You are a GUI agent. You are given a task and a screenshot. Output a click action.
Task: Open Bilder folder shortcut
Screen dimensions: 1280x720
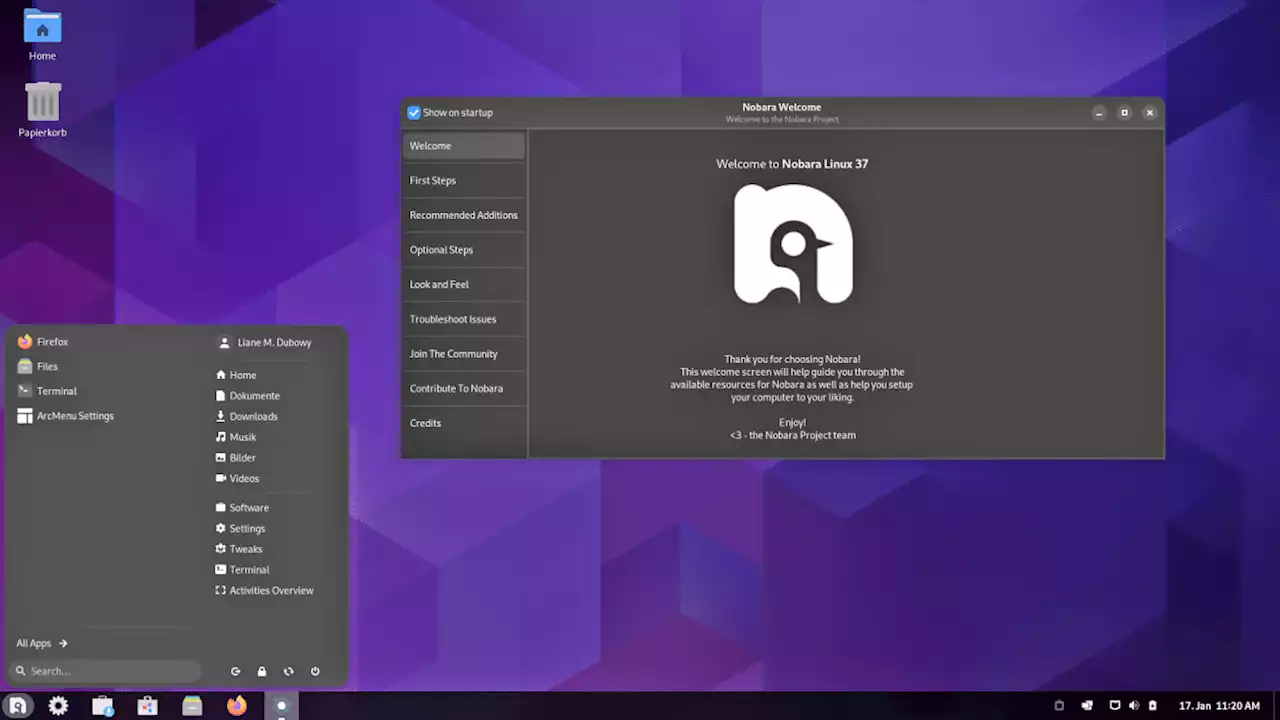[236, 458]
